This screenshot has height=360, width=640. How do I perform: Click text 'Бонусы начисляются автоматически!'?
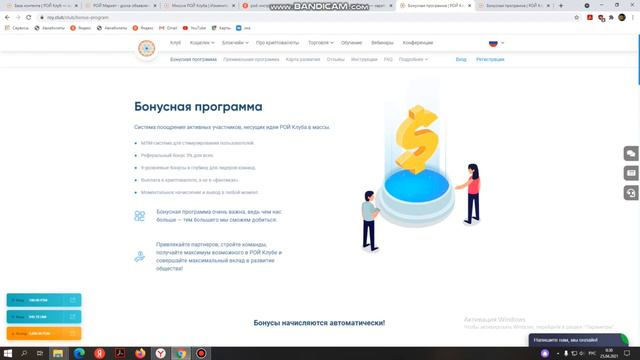point(319,323)
